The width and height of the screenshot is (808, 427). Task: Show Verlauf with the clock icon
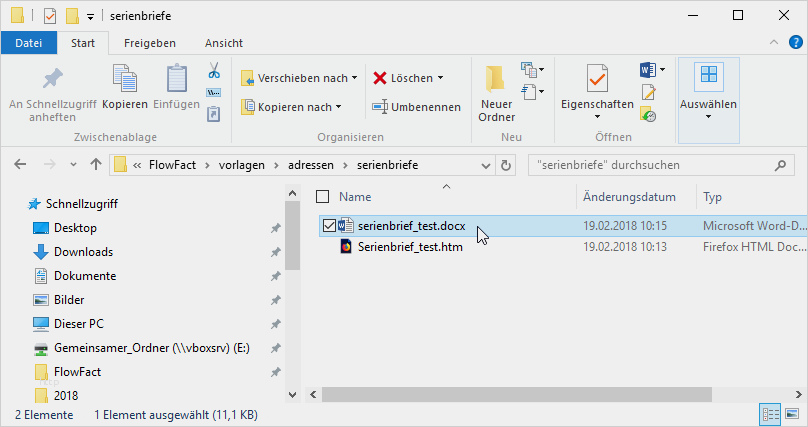(648, 114)
